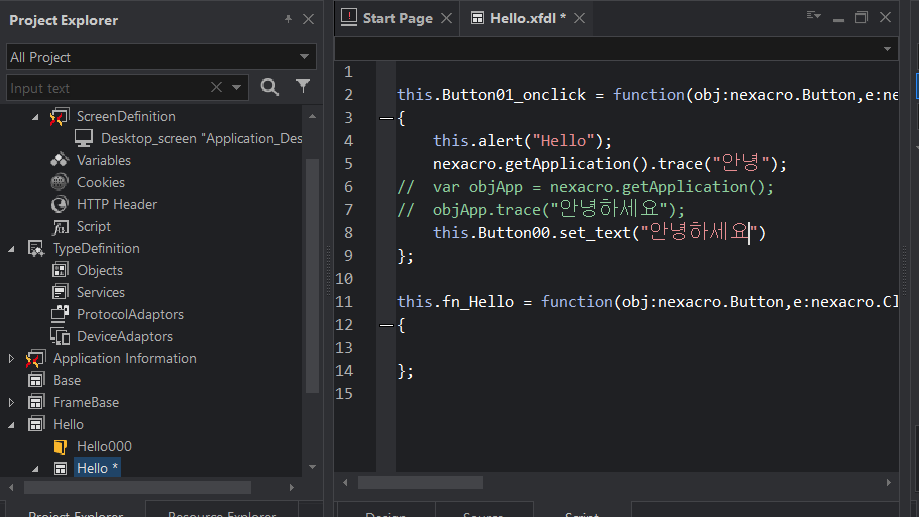
Task: Open the Start Page tab
Action: pyautogui.click(x=397, y=18)
